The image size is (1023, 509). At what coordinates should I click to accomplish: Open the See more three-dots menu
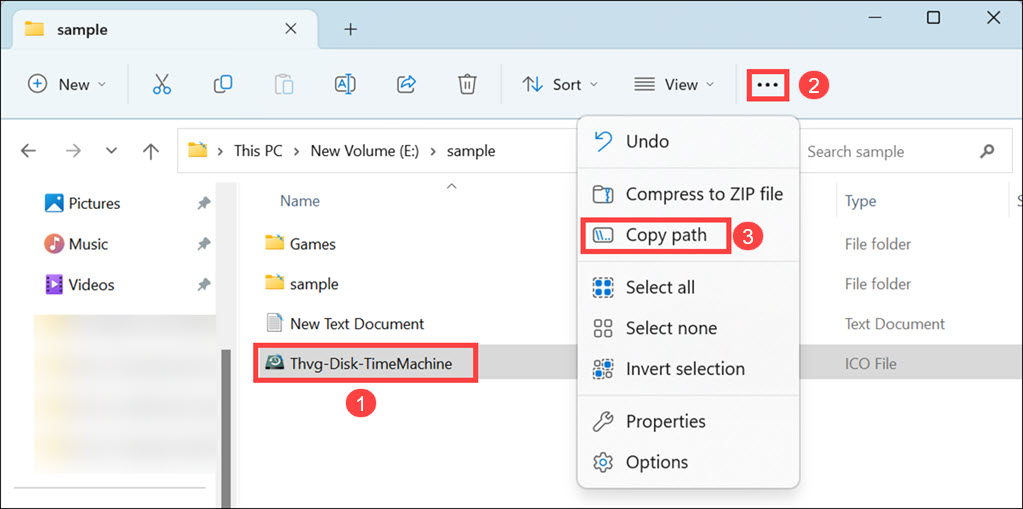point(767,85)
